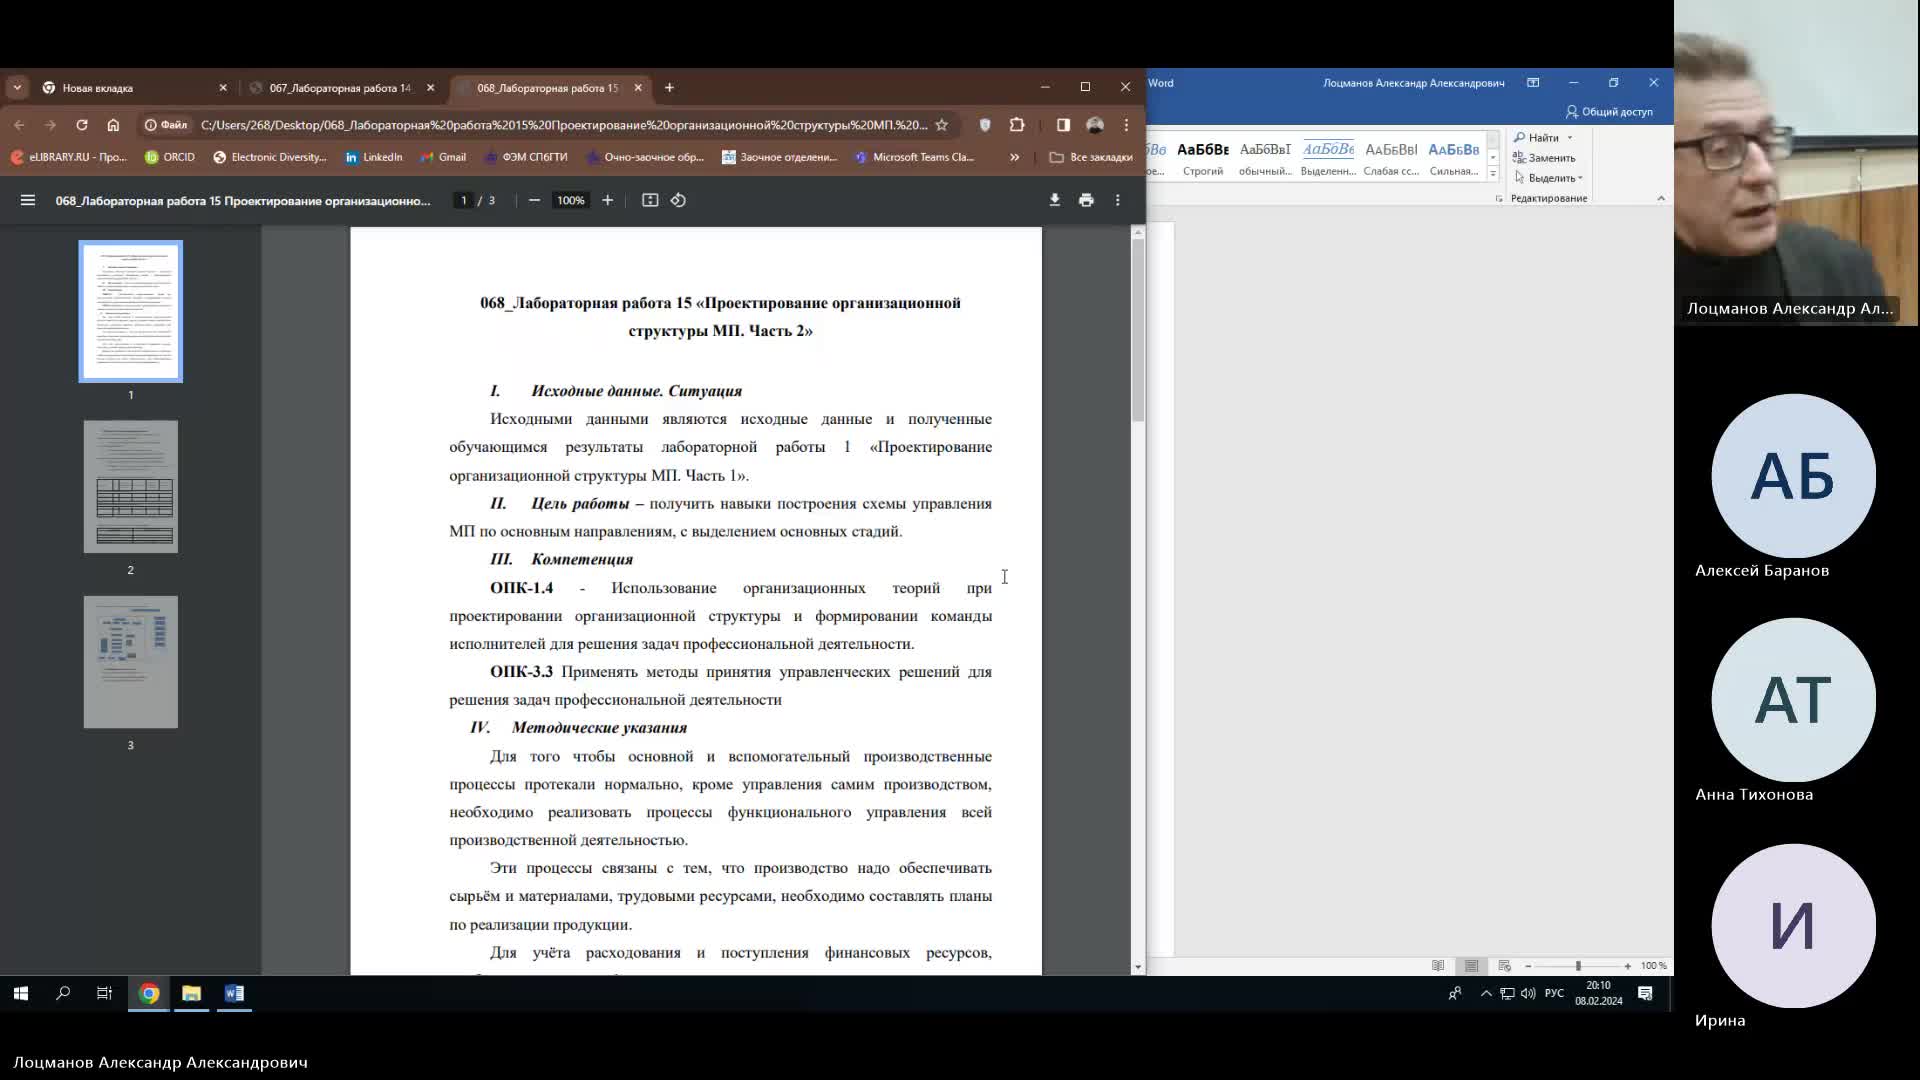Go back in Chrome
1920x1080 pixels.
19,125
